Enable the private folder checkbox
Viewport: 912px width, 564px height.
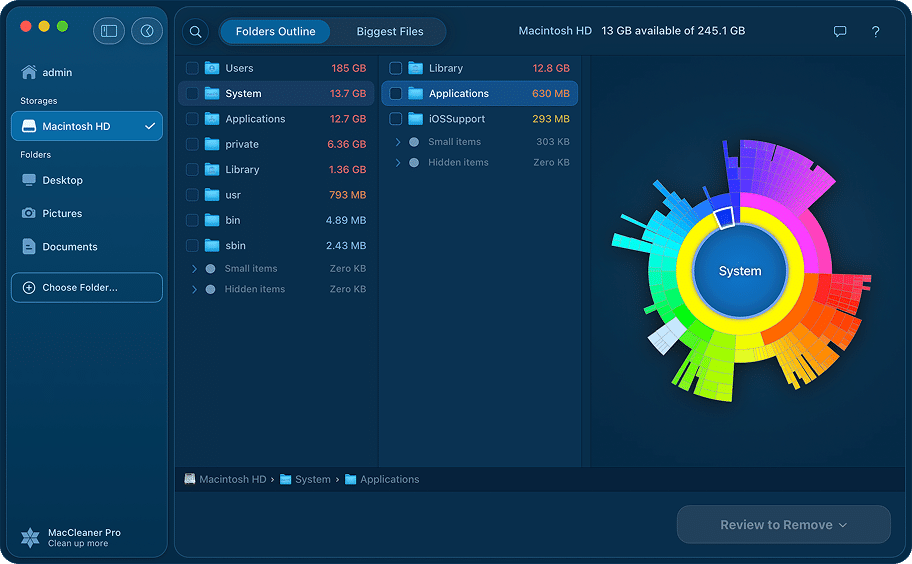pyautogui.click(x=192, y=144)
